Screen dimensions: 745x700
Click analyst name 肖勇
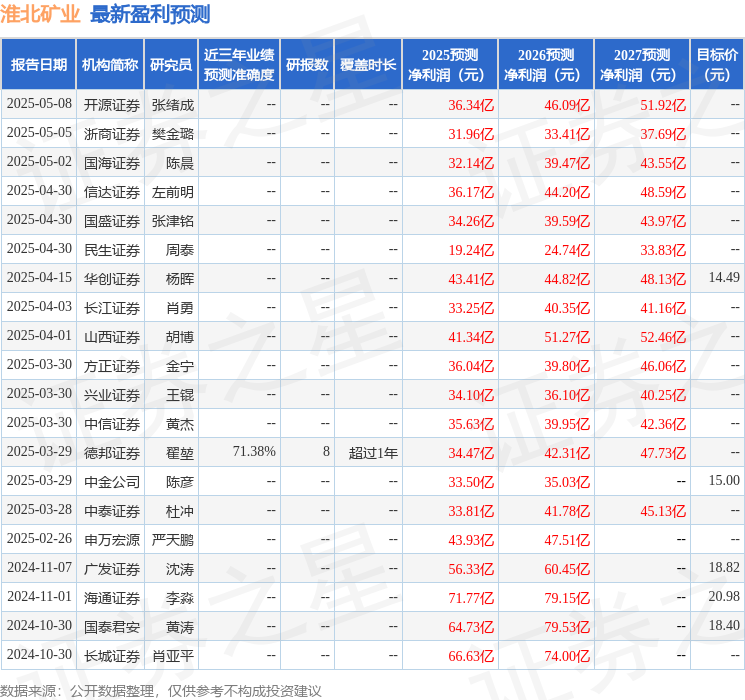pyautogui.click(x=180, y=307)
